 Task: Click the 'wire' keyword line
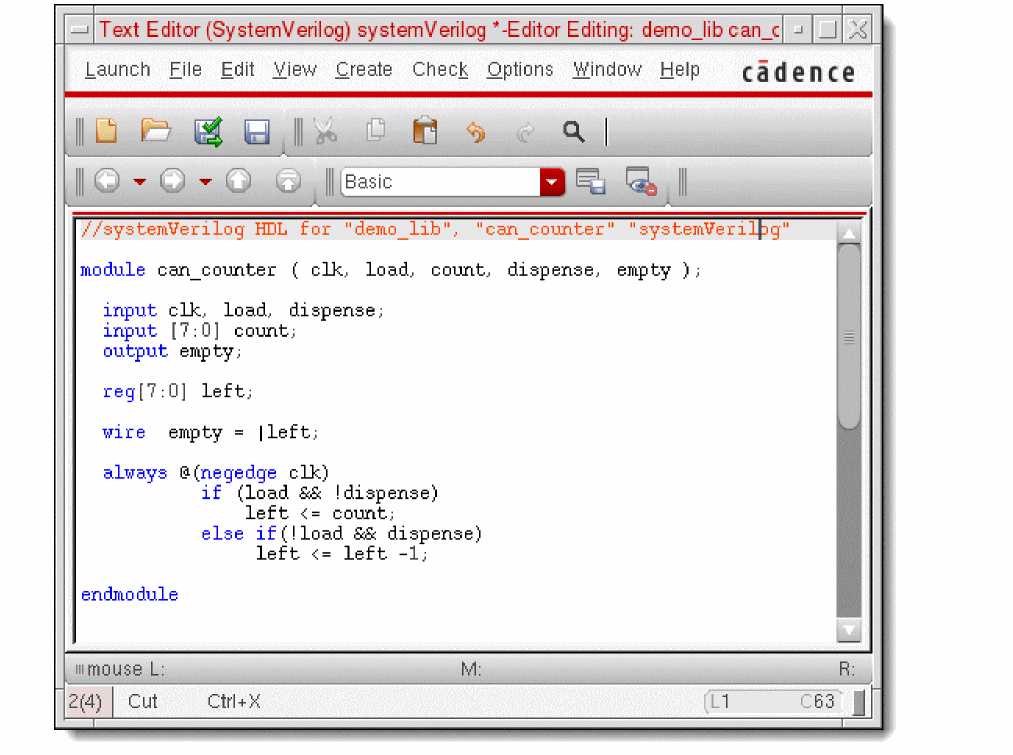(x=124, y=432)
